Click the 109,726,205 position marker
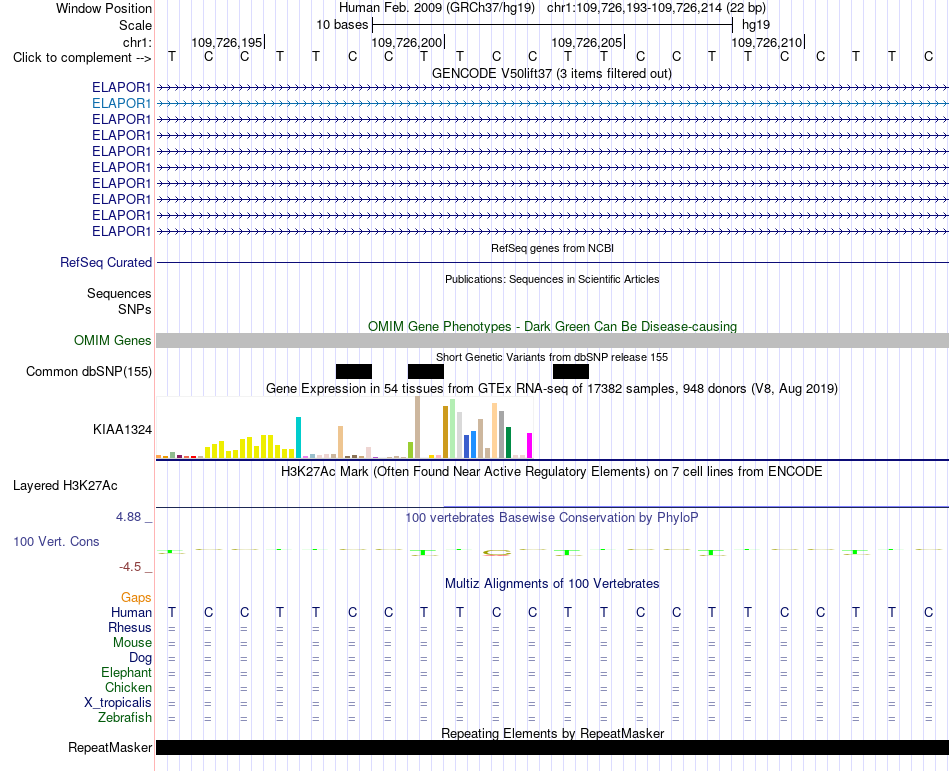Image resolution: width=950 pixels, height=771 pixels. click(586, 42)
